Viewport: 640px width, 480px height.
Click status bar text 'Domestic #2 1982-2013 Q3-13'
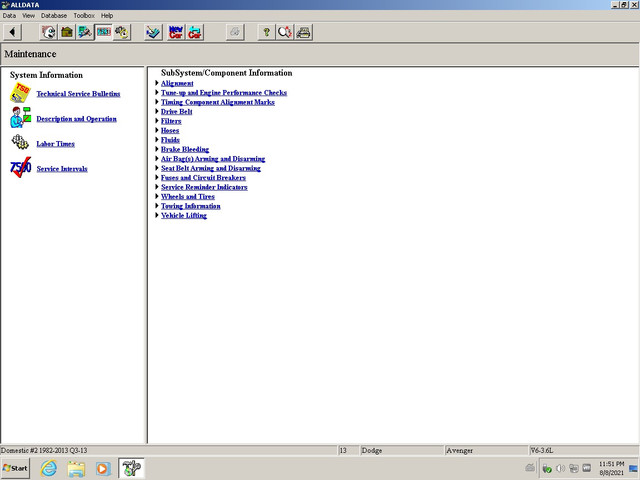pyautogui.click(x=44, y=451)
